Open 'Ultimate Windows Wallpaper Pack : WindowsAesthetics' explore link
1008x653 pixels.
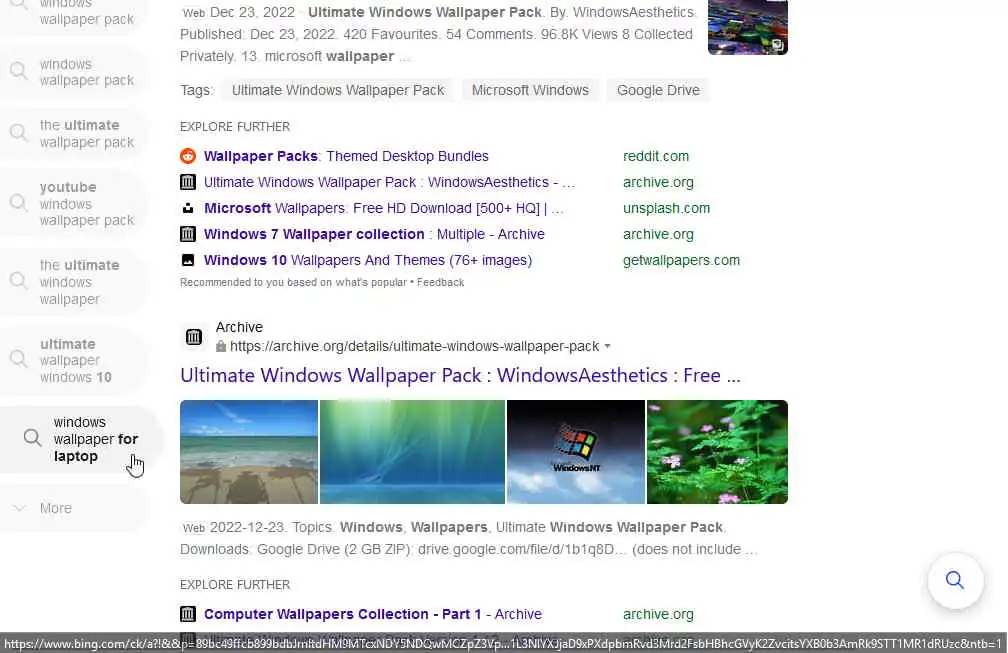[390, 182]
